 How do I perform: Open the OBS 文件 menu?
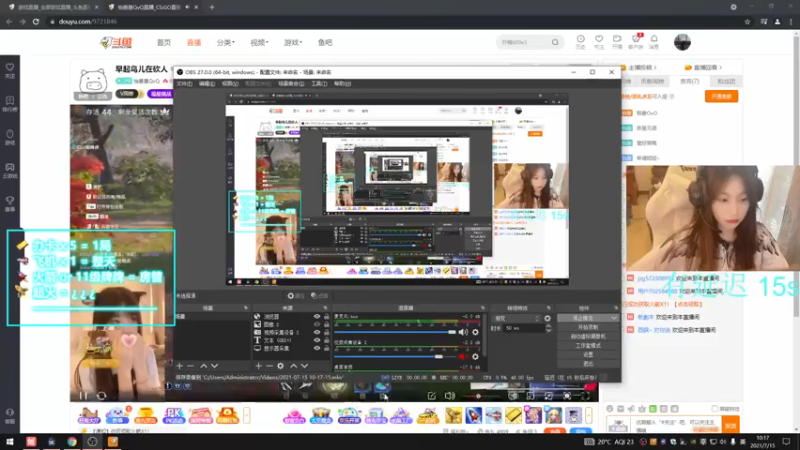coord(184,84)
